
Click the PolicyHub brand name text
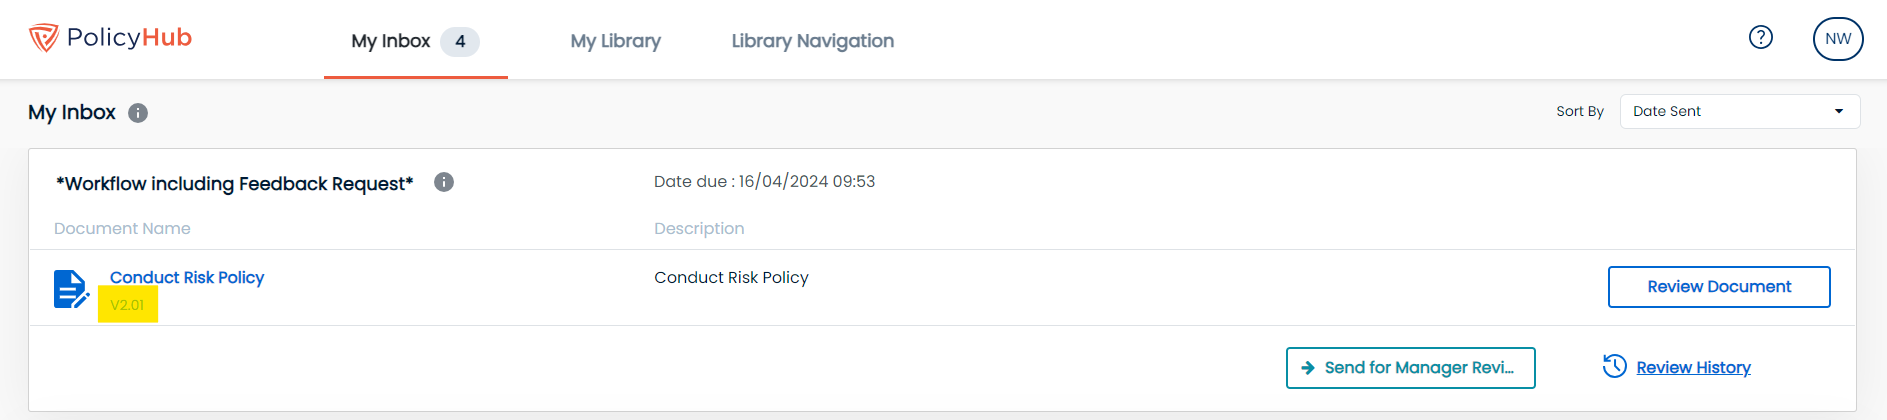point(129,38)
